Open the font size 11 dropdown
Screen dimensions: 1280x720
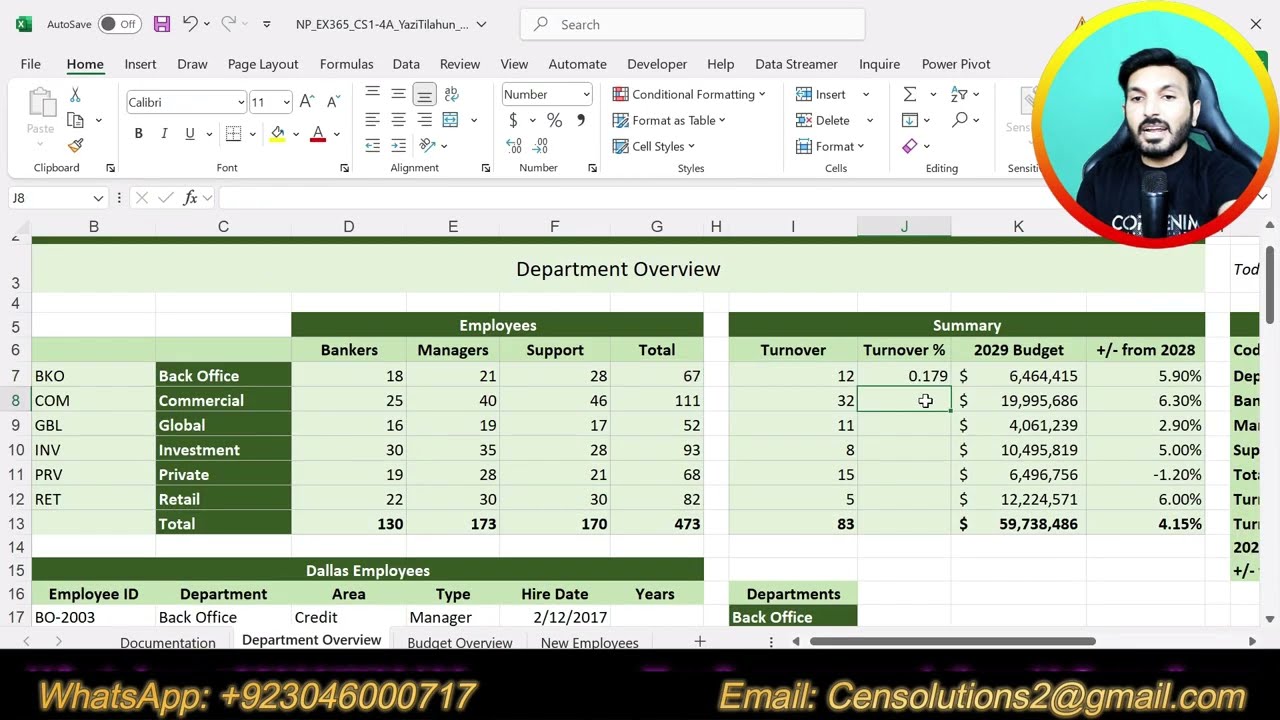(x=286, y=102)
